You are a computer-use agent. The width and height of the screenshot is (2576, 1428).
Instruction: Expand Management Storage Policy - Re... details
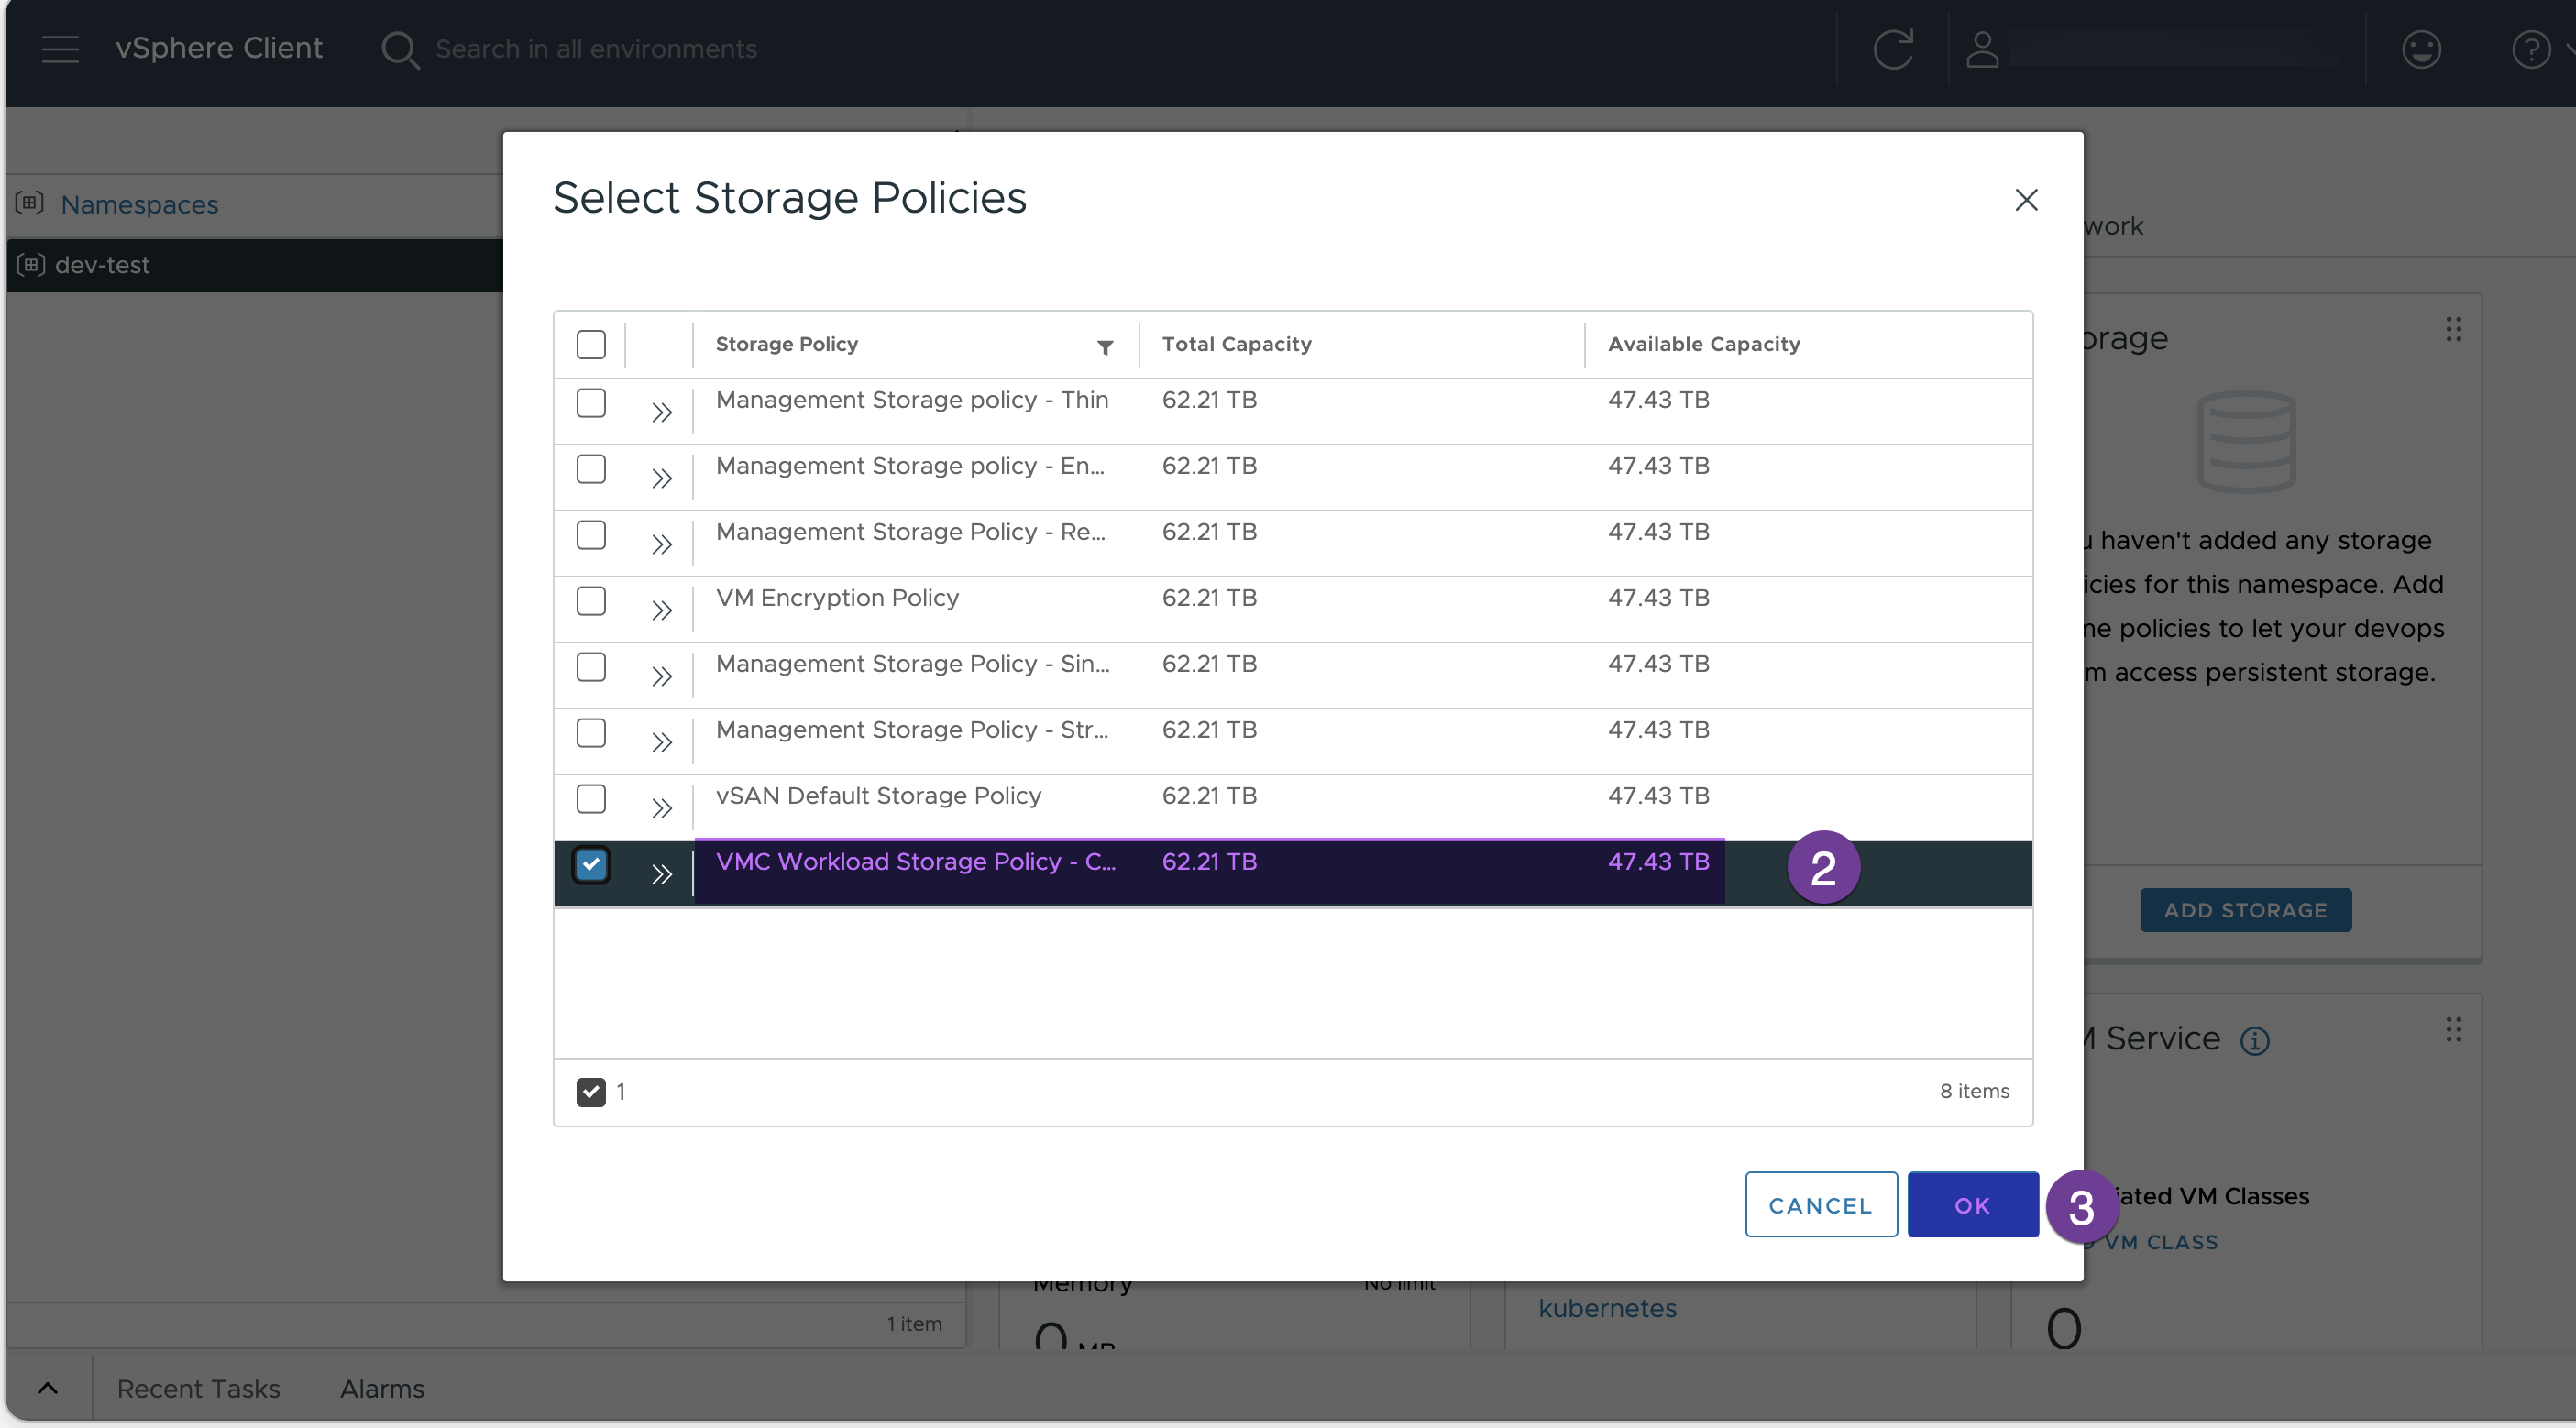(x=661, y=544)
